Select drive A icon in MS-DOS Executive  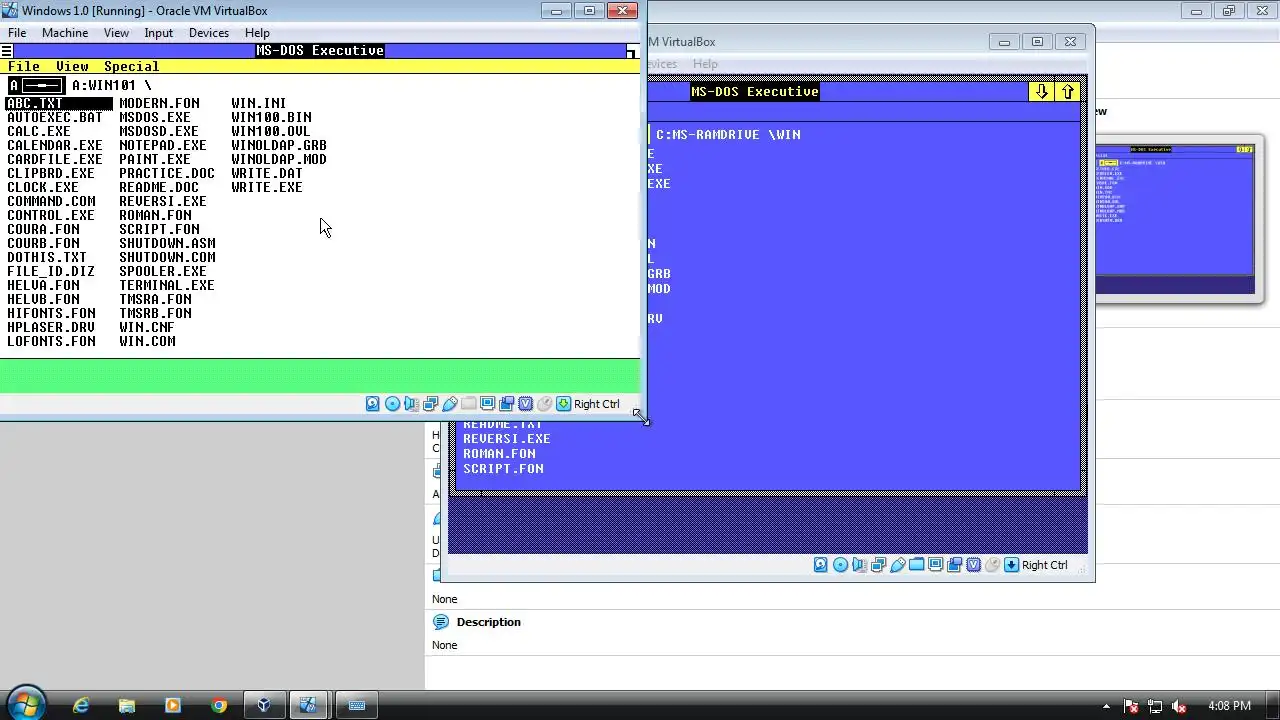(x=36, y=85)
